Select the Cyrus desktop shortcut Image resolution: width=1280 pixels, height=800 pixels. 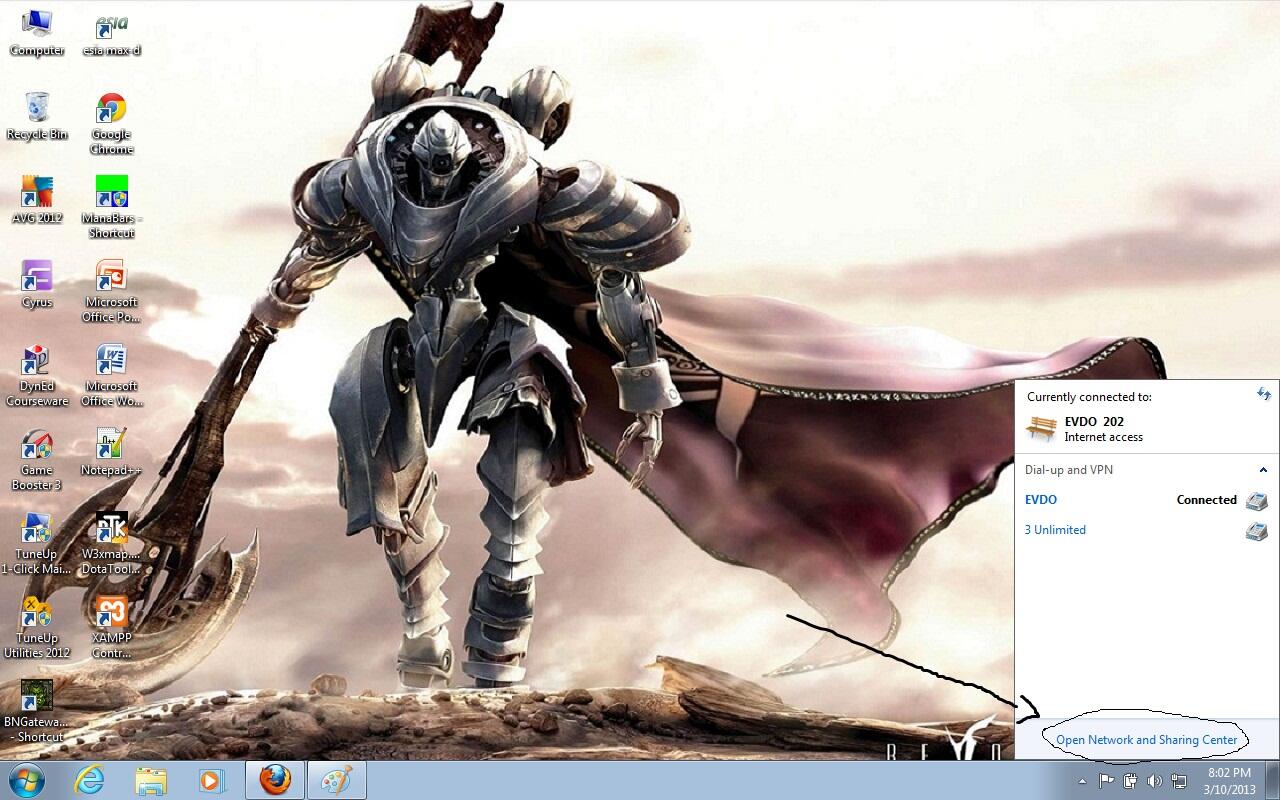tap(37, 284)
